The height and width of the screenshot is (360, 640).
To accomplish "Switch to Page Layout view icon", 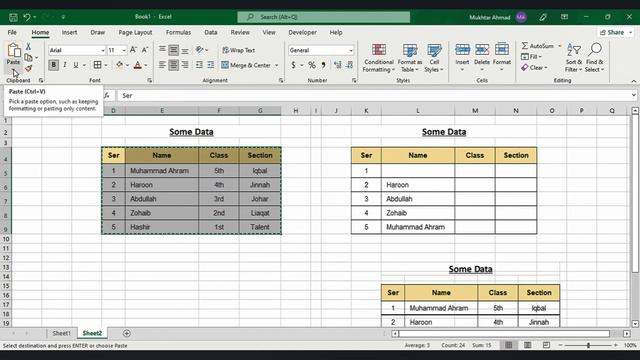I will tap(527, 345).
